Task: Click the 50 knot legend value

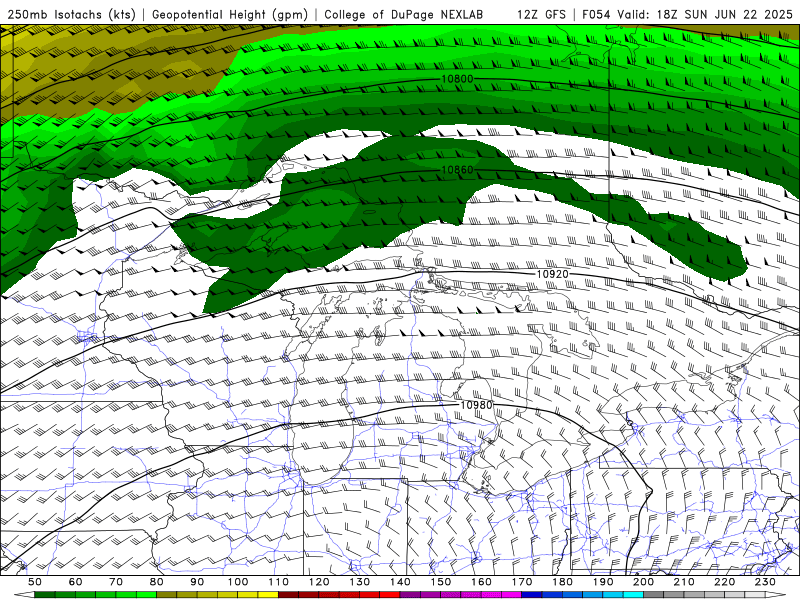Action: (x=35, y=582)
